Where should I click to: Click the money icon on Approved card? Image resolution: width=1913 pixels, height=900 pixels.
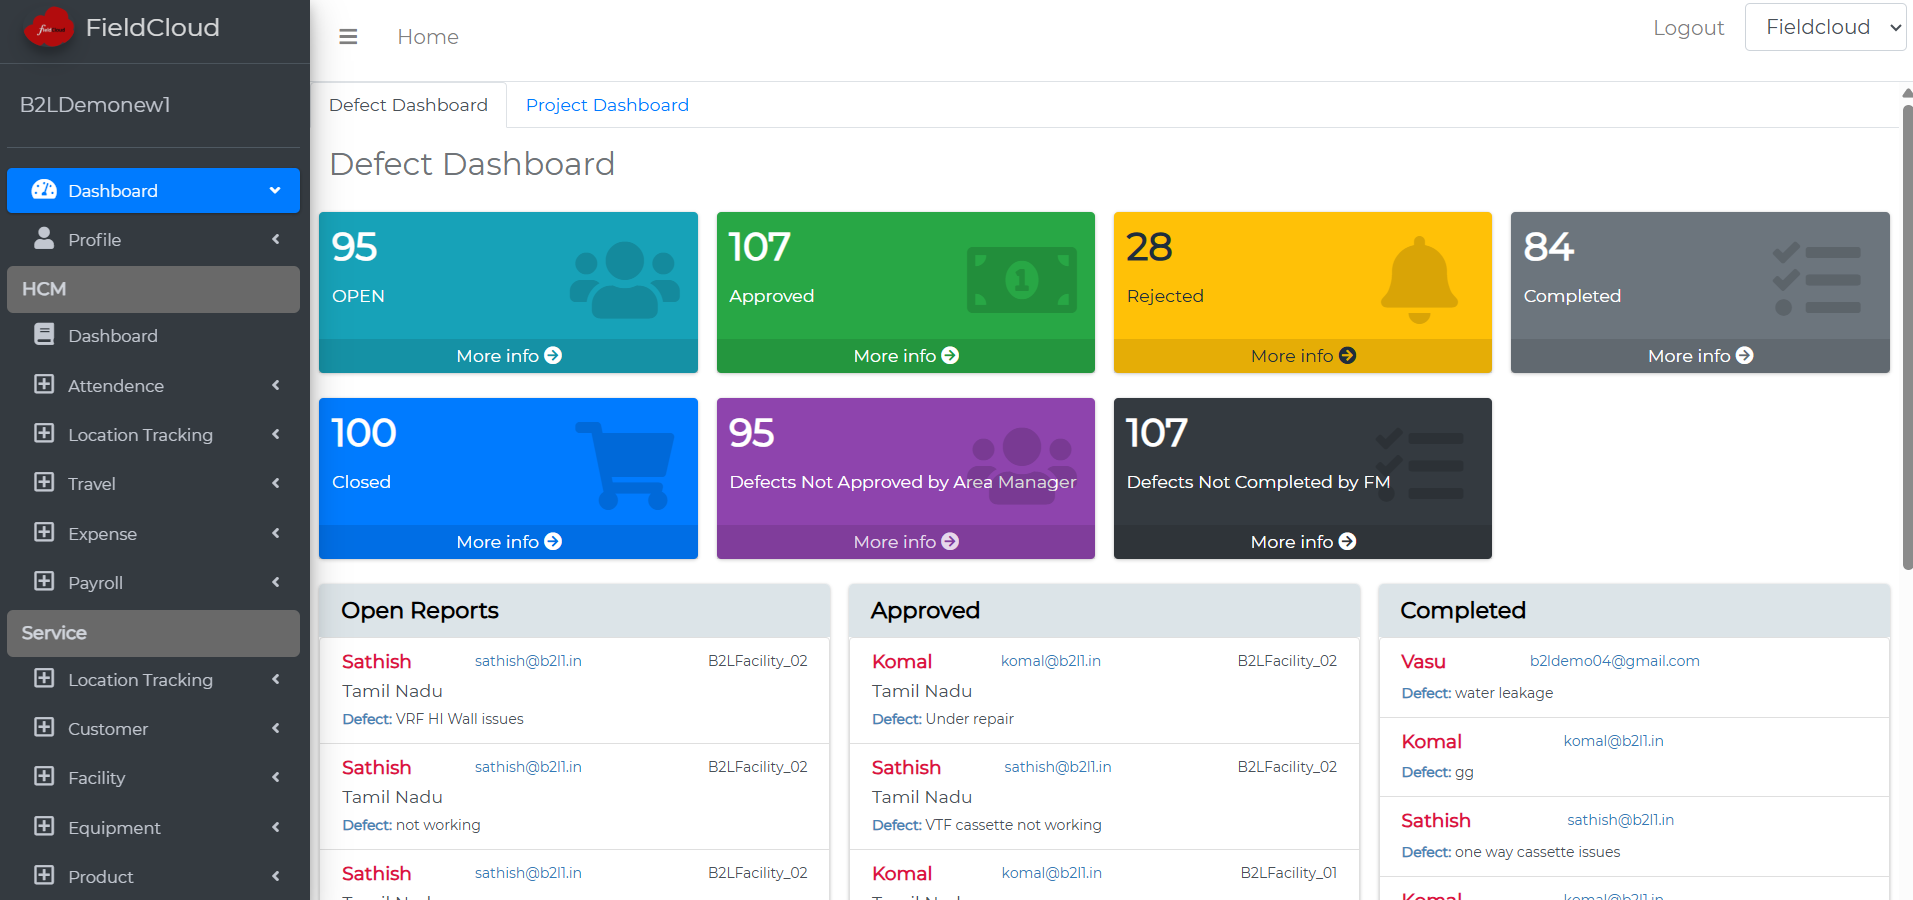coord(1021,280)
